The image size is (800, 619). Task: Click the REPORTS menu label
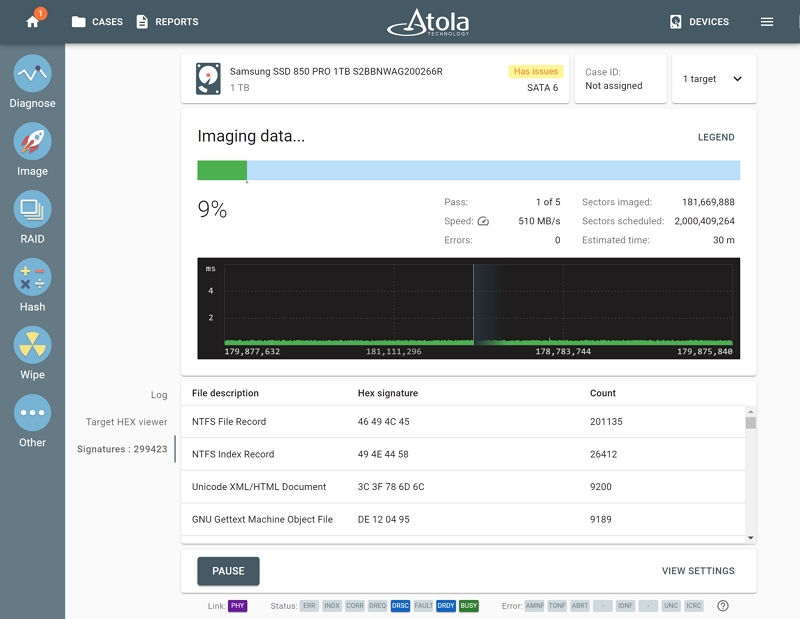point(177,21)
